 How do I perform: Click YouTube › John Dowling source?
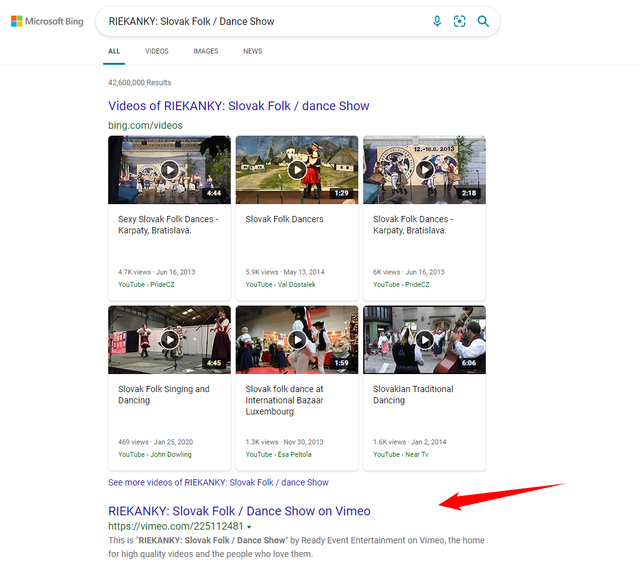point(155,454)
